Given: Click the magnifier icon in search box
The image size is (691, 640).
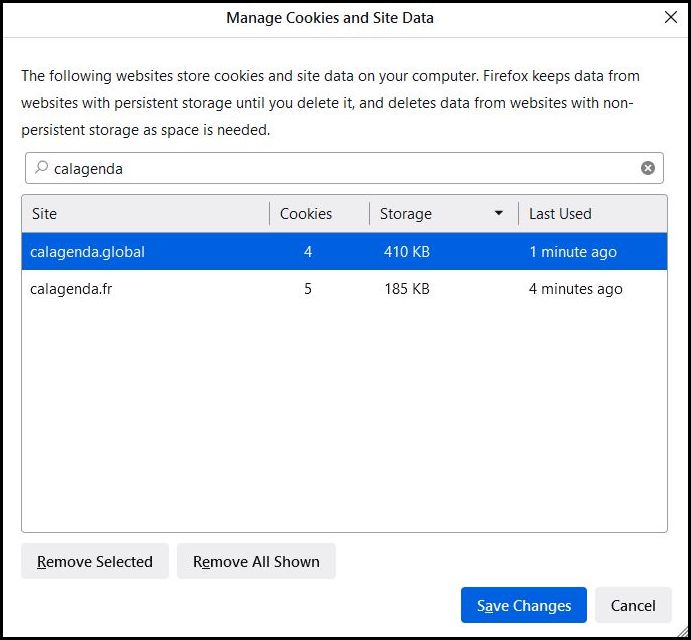Looking at the screenshot, I should [x=41, y=168].
